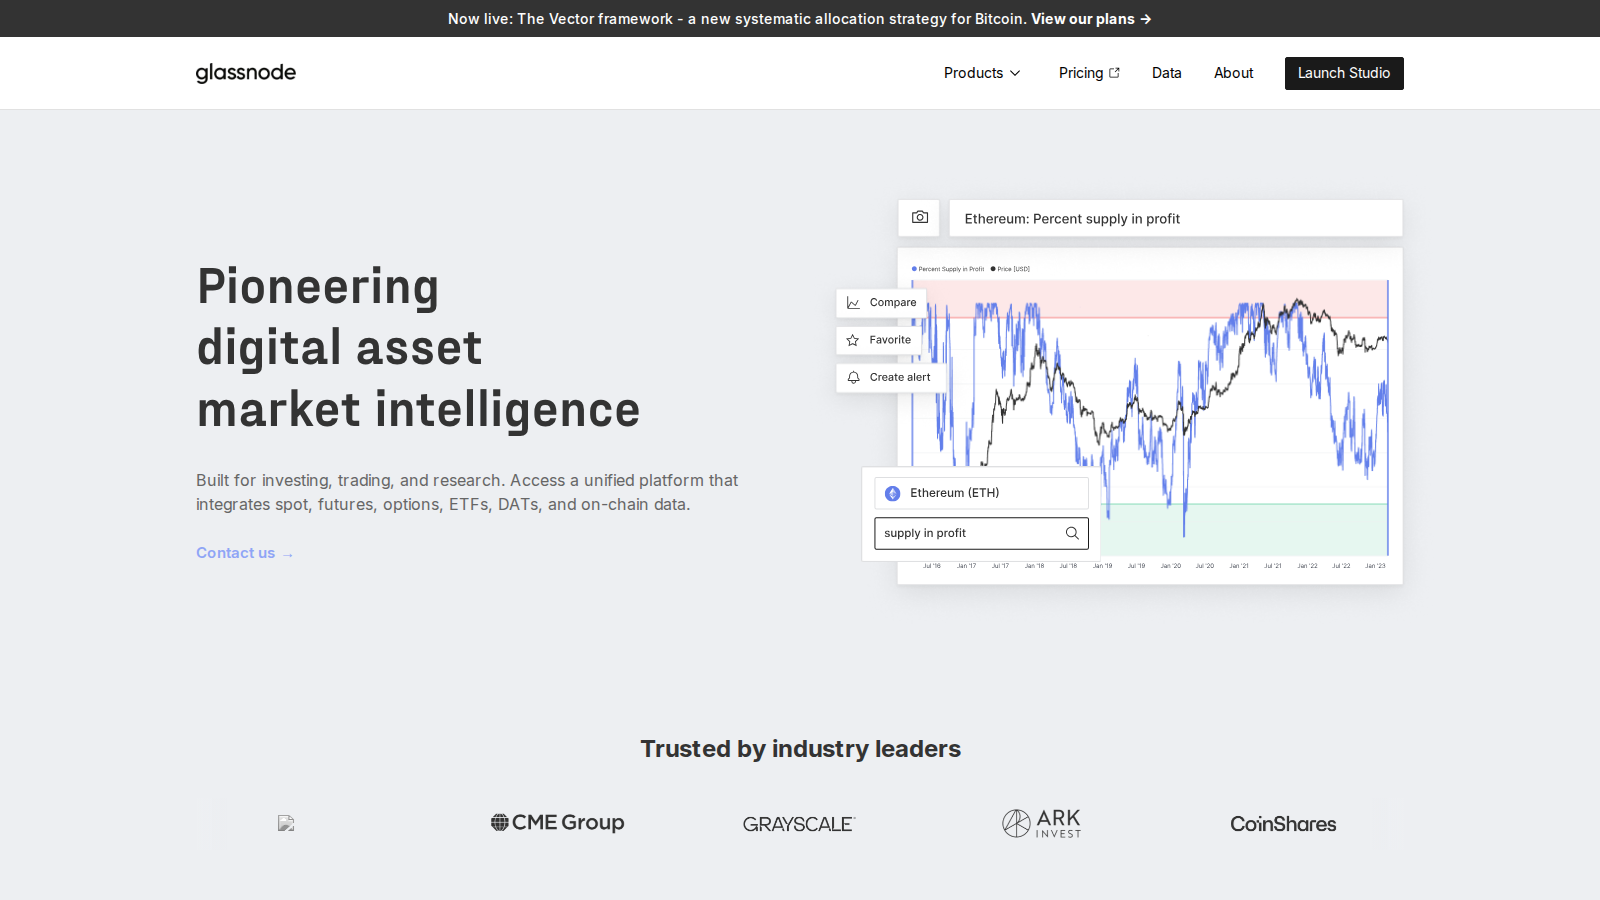Click the supply in profit search field
Viewport: 1600px width, 900px height.
[982, 533]
